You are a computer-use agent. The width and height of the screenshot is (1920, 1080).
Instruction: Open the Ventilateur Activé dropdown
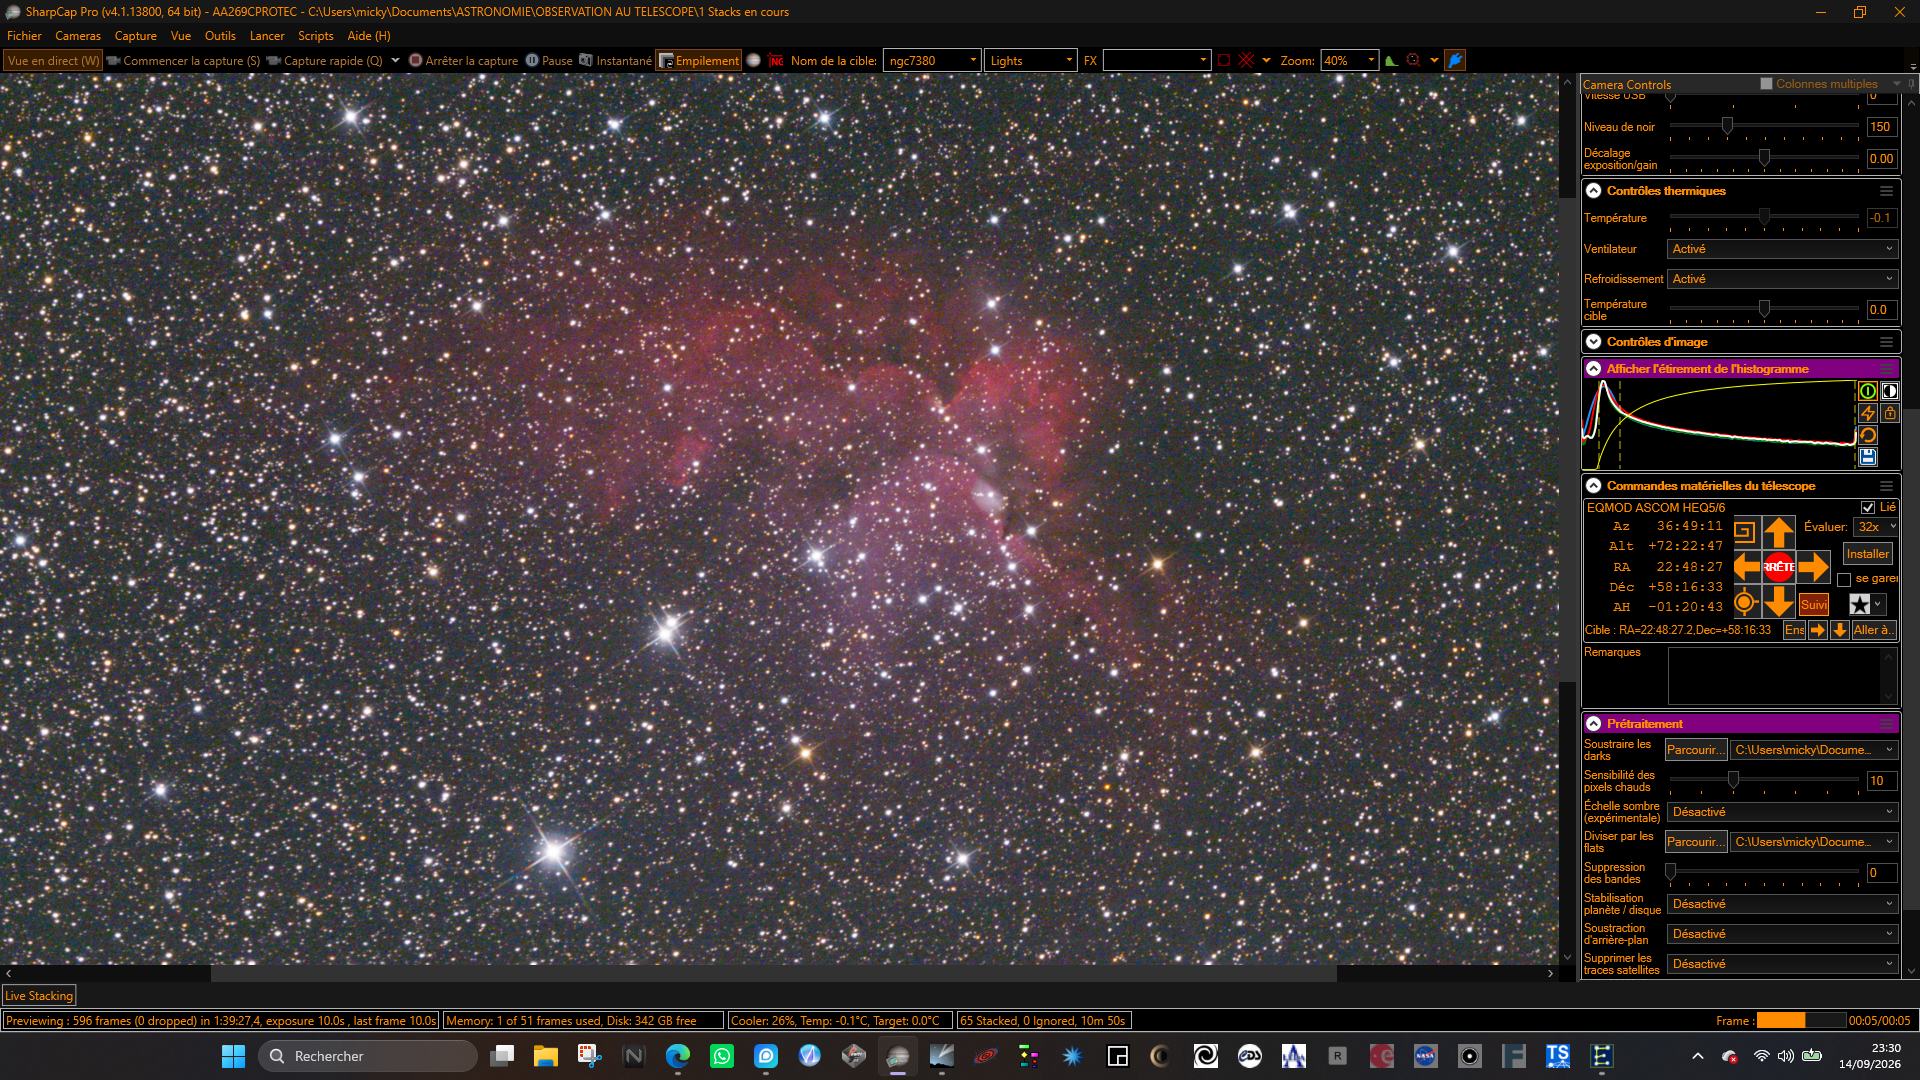click(x=1781, y=249)
